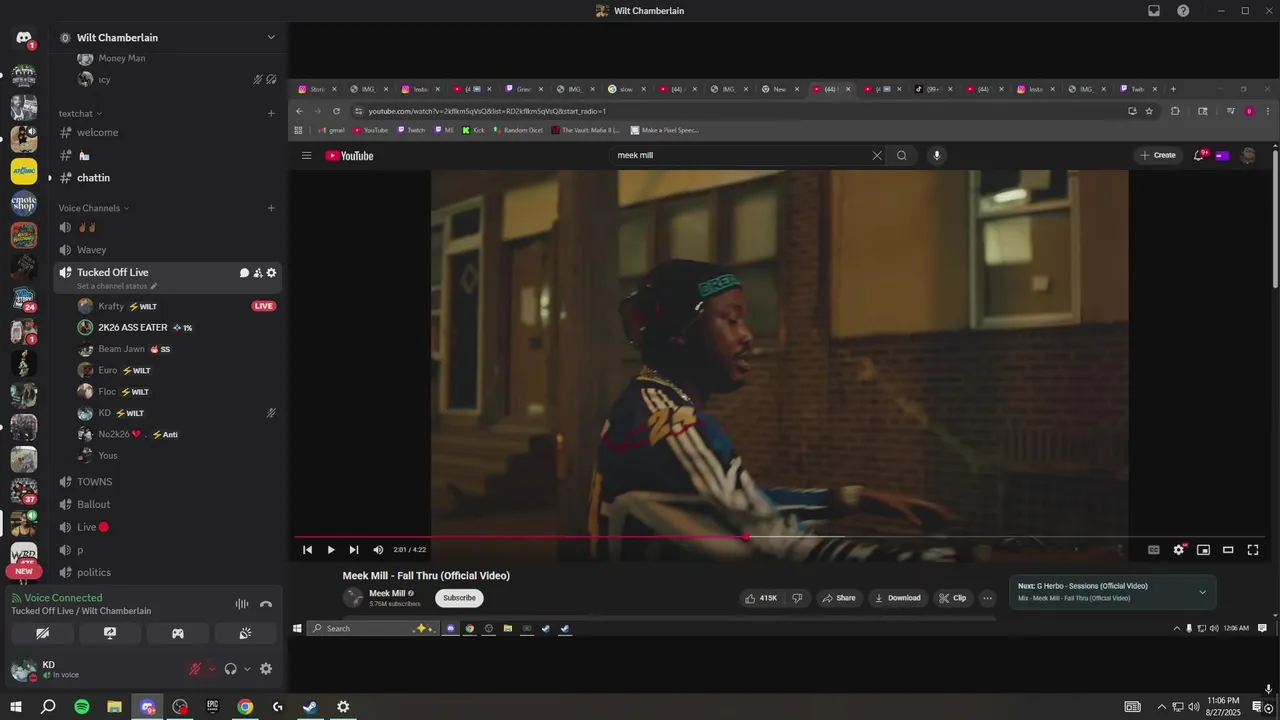
Task: Open chat for Tucked Off Live channel
Action: (244, 273)
